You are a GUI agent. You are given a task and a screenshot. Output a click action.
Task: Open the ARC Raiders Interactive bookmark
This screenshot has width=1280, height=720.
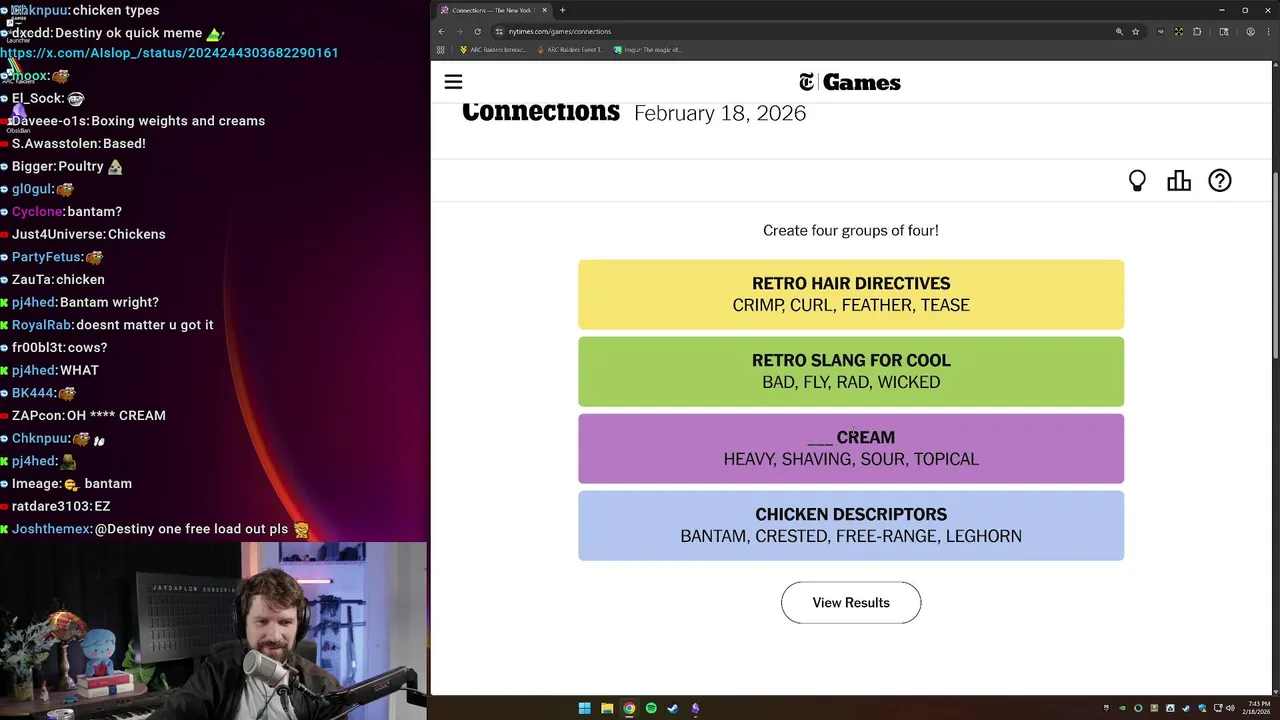tap(493, 49)
